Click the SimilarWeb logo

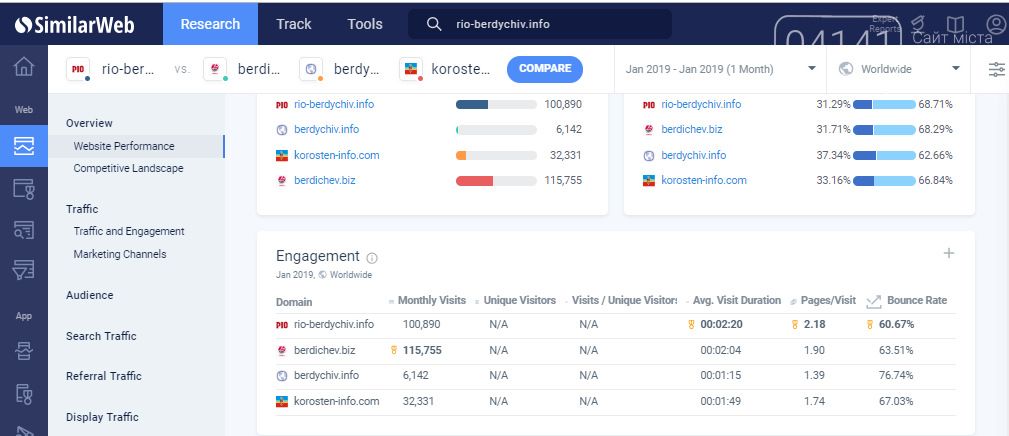75,24
